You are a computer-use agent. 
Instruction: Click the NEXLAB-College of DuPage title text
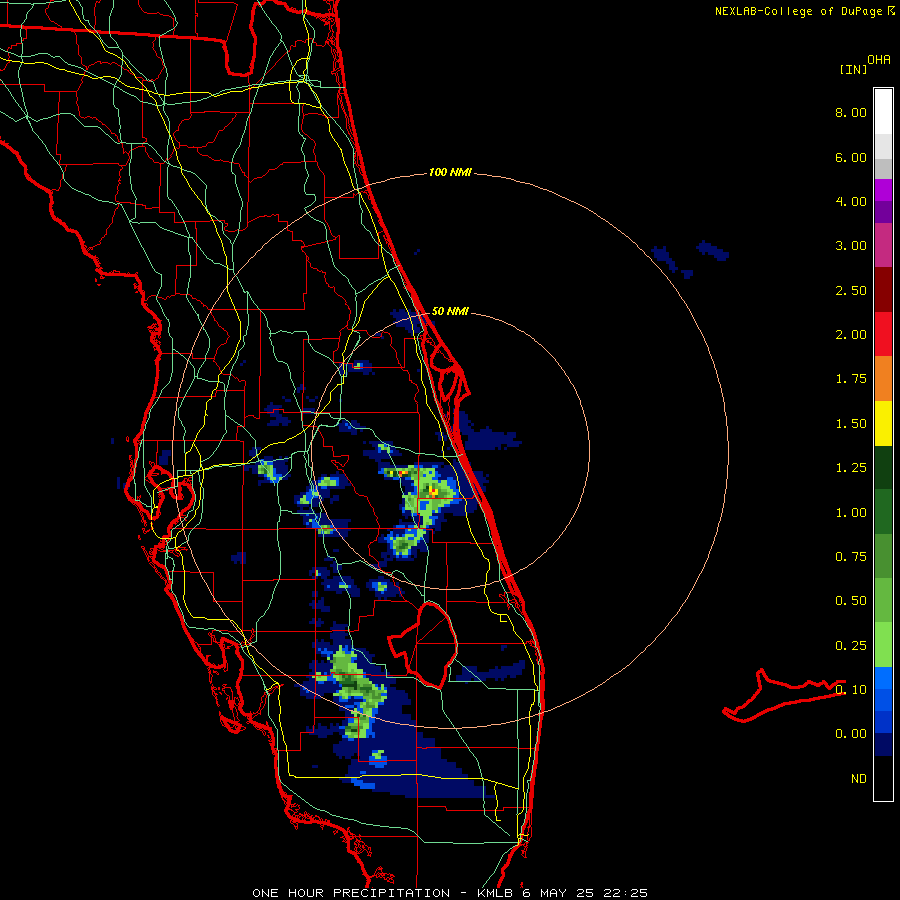pyautogui.click(x=798, y=11)
